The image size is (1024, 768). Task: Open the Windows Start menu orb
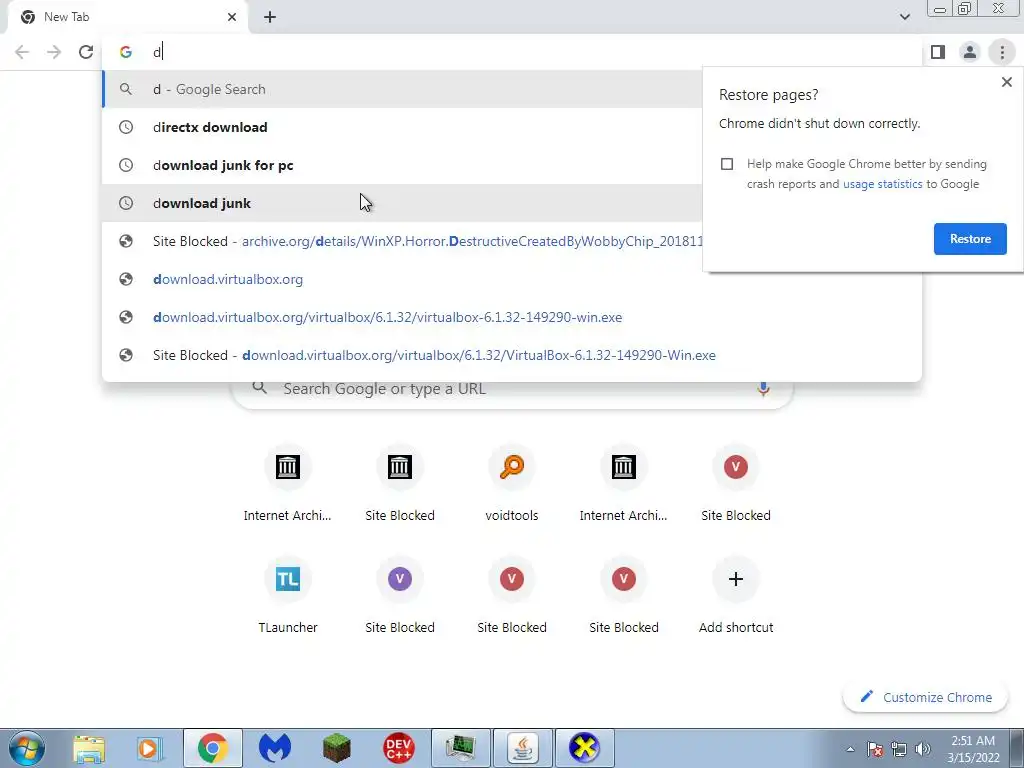[27, 748]
